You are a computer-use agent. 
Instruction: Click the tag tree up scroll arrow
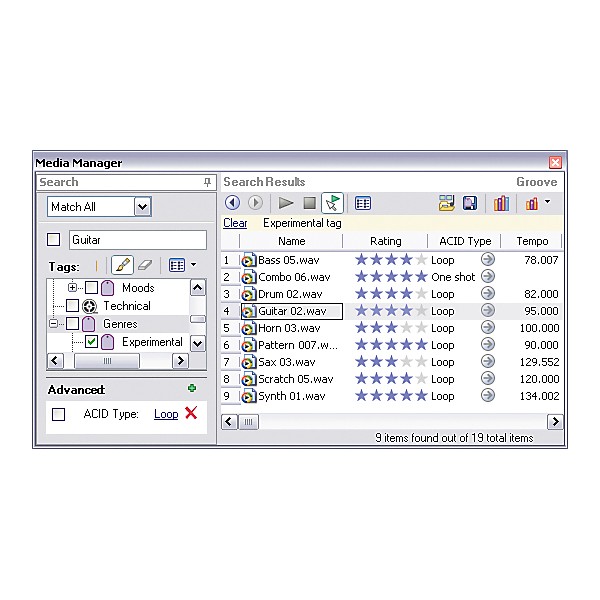coord(197,288)
